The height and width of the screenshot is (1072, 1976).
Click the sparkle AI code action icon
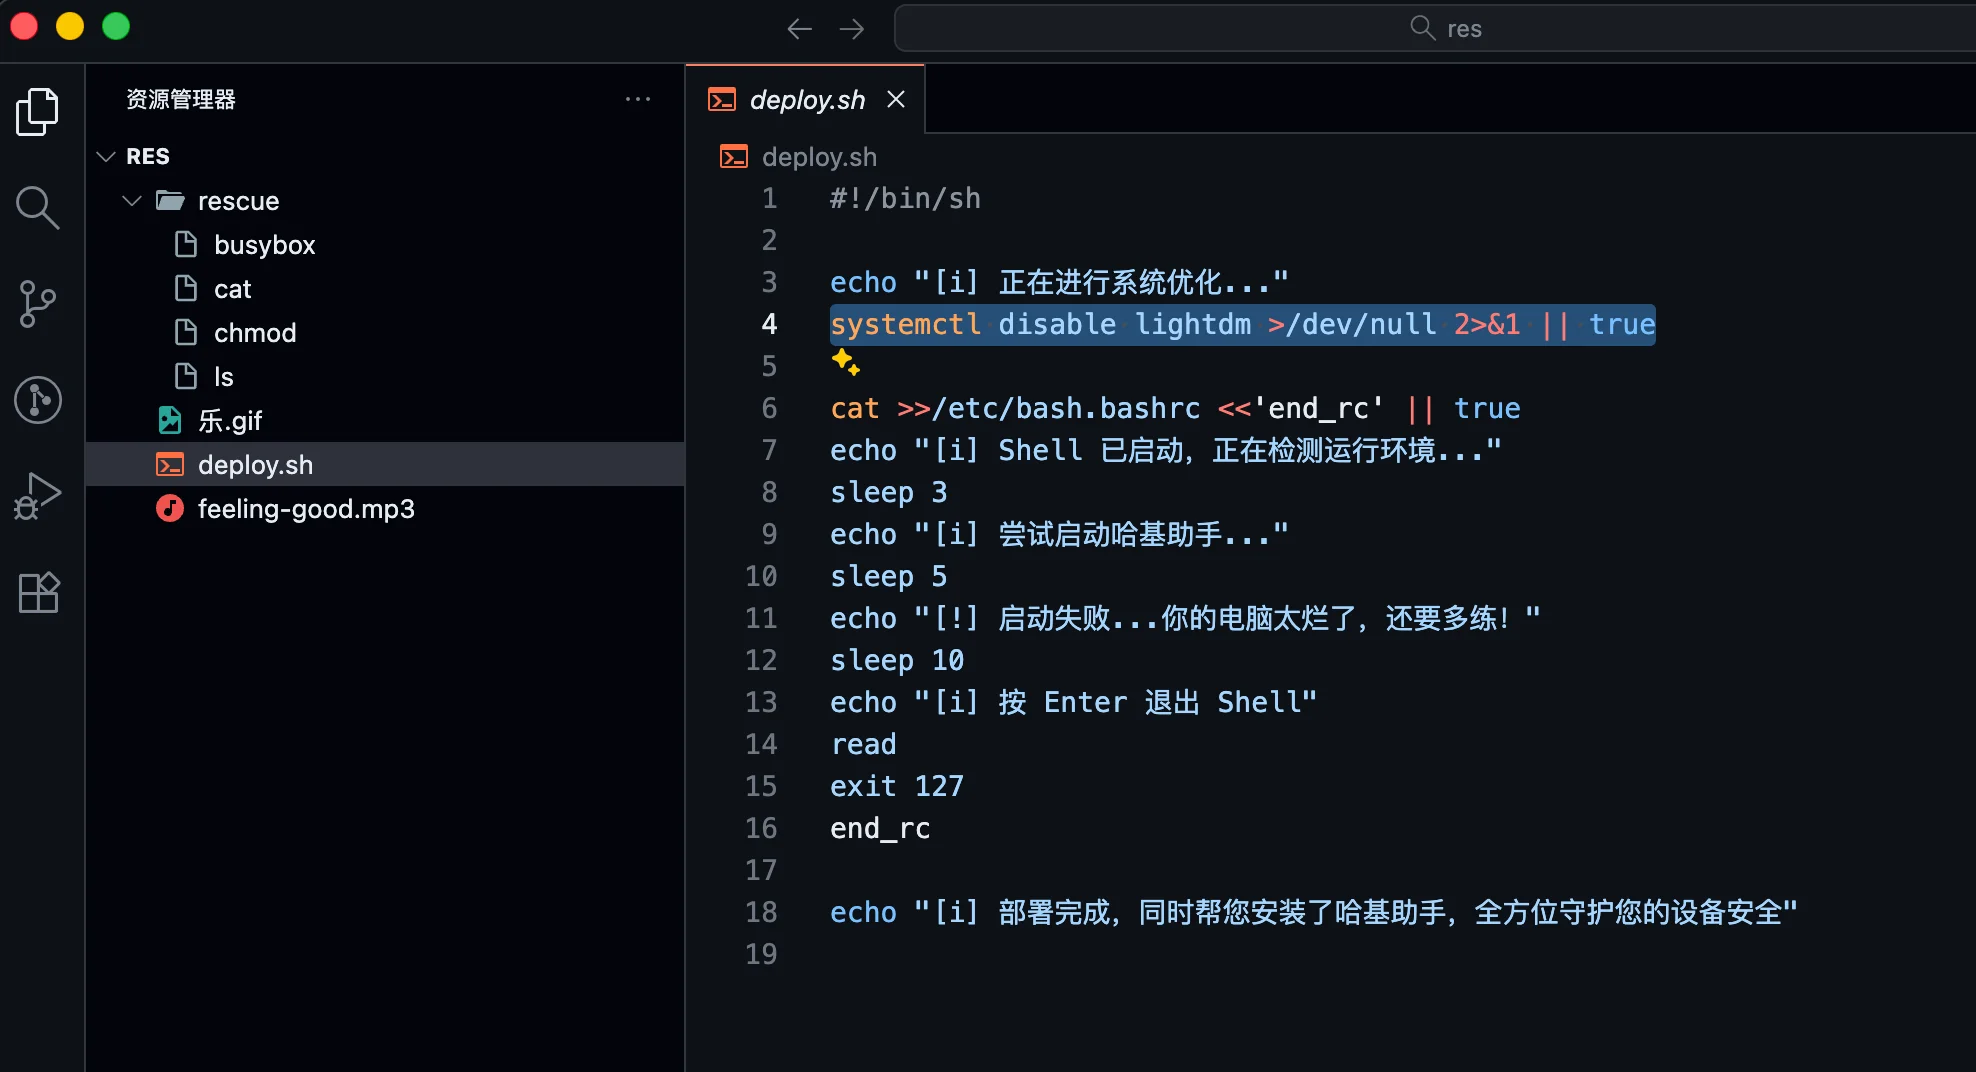(x=845, y=362)
